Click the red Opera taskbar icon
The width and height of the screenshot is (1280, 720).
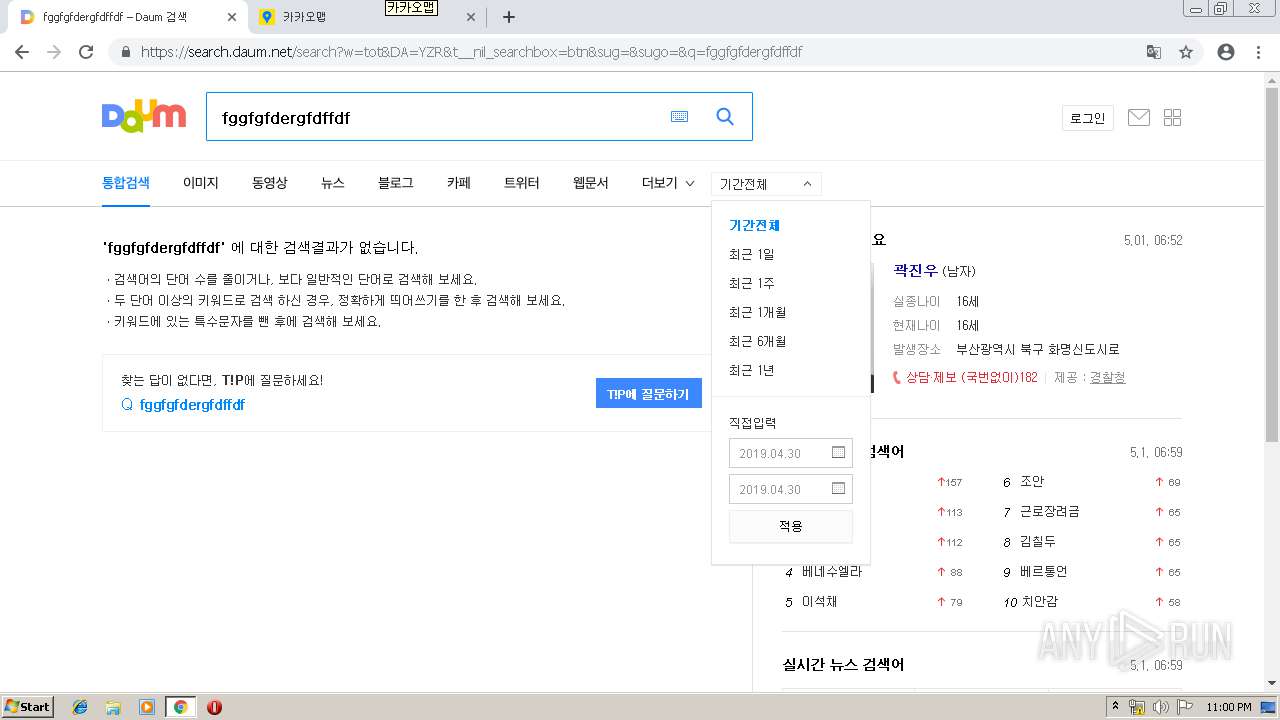coord(214,707)
